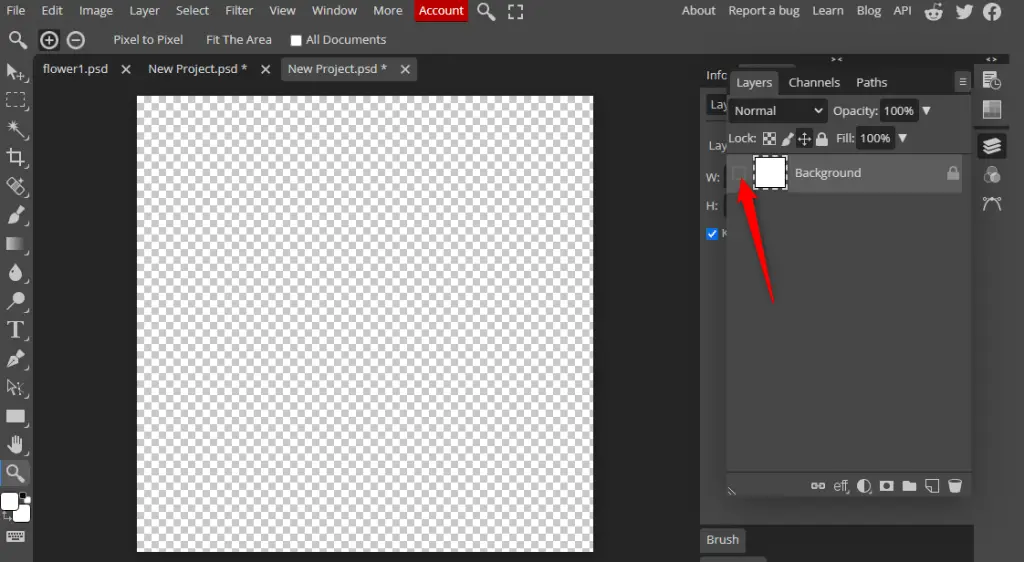Open the Opacity slider arrow

[926, 111]
